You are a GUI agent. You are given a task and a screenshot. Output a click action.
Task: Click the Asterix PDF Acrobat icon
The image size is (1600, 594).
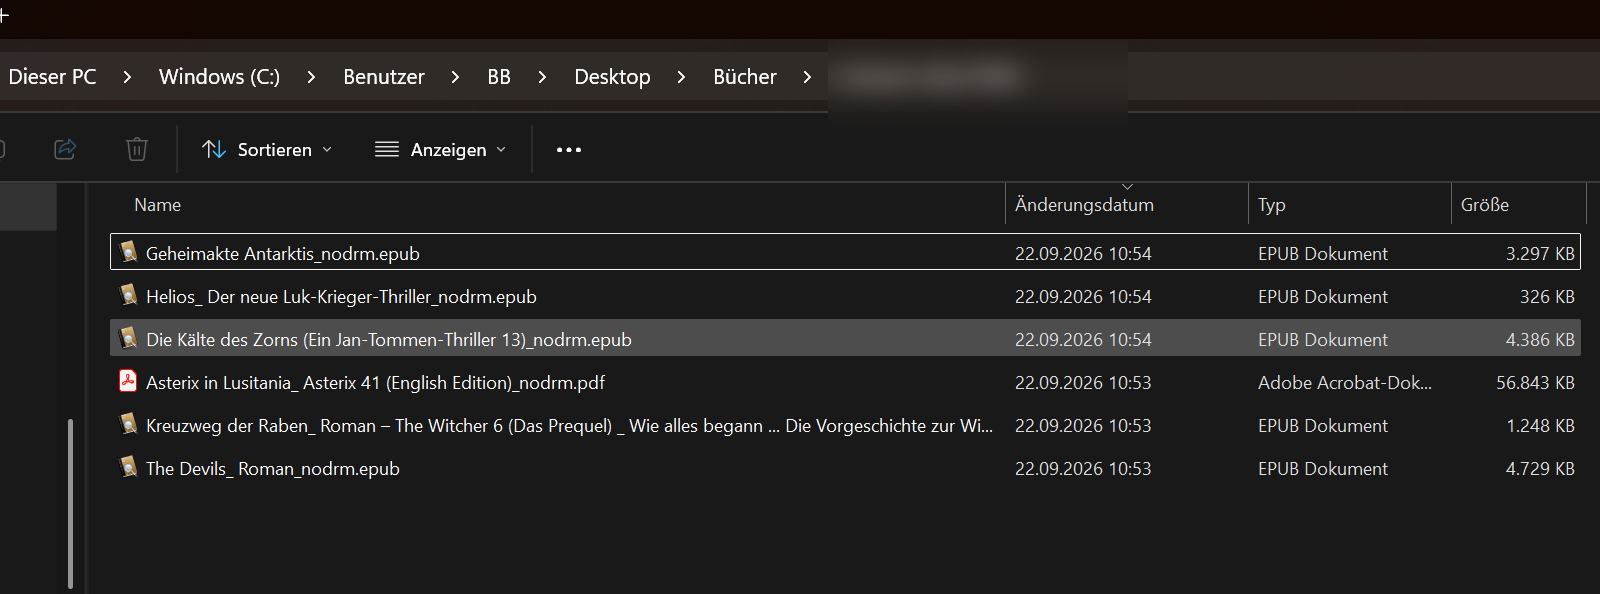tap(128, 381)
